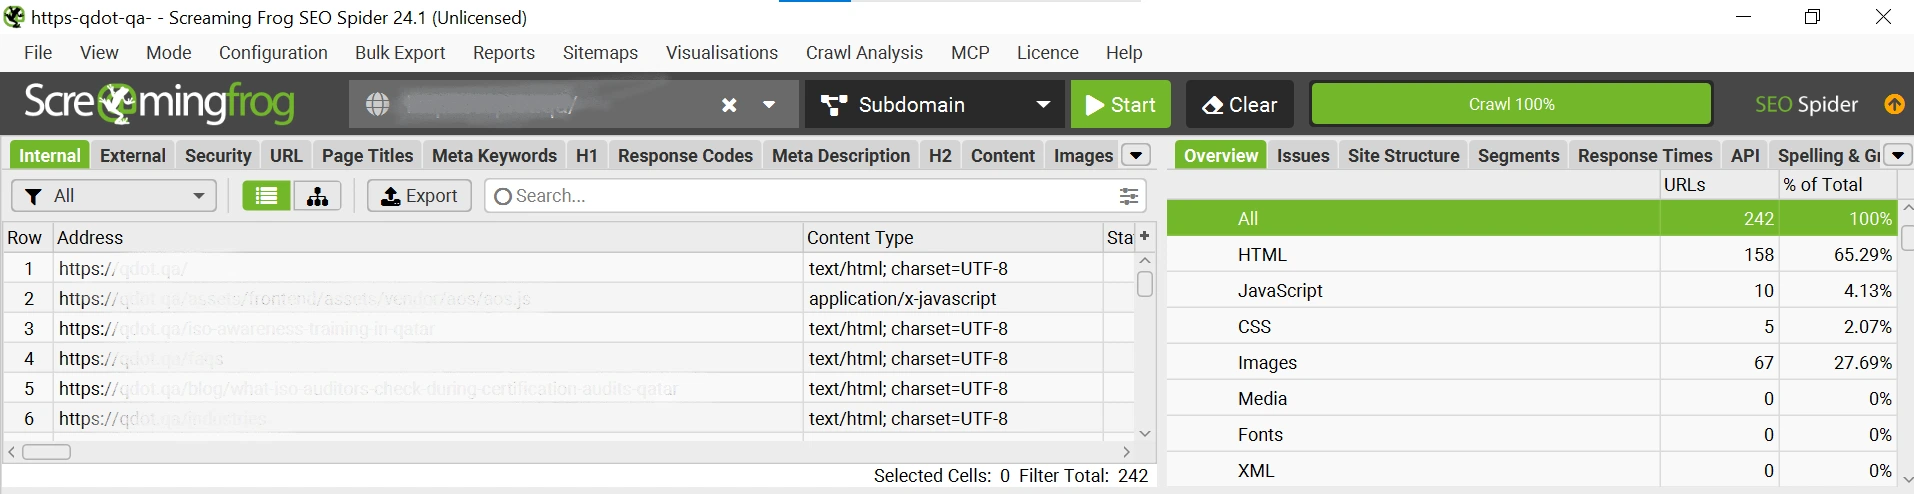
Task: Open the Response Times tab
Action: (x=1645, y=155)
